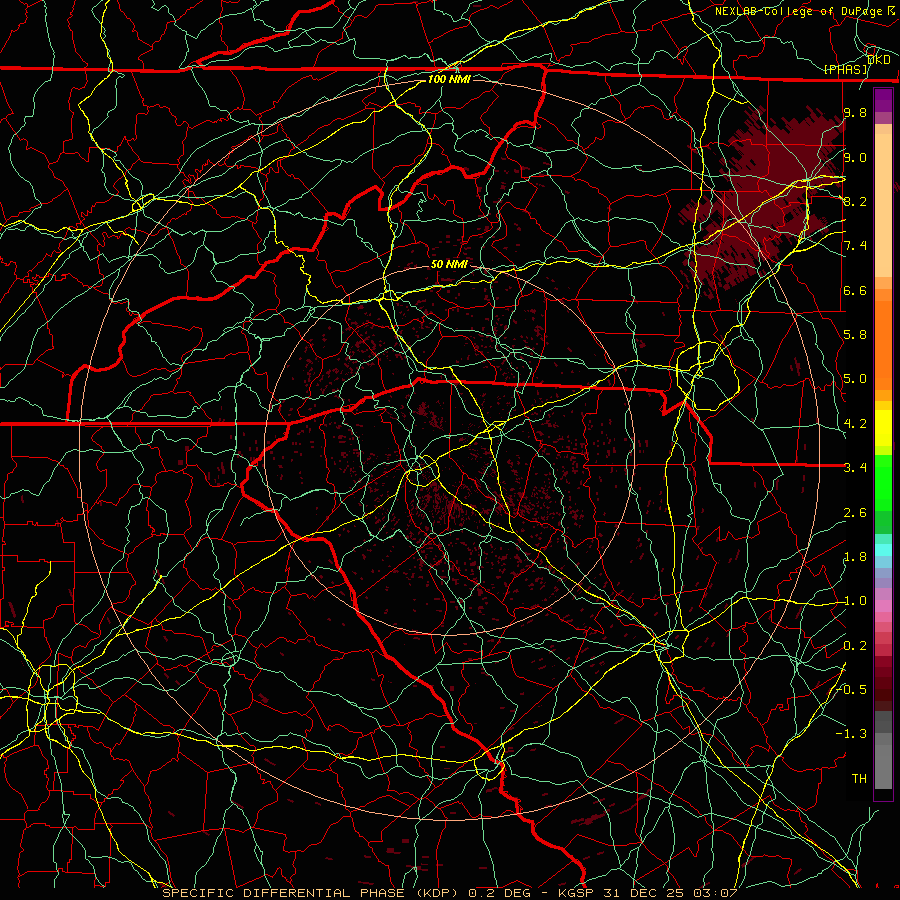The width and height of the screenshot is (900, 900).
Task: Click the 'KGSP' radar site identifier
Action: [575, 893]
